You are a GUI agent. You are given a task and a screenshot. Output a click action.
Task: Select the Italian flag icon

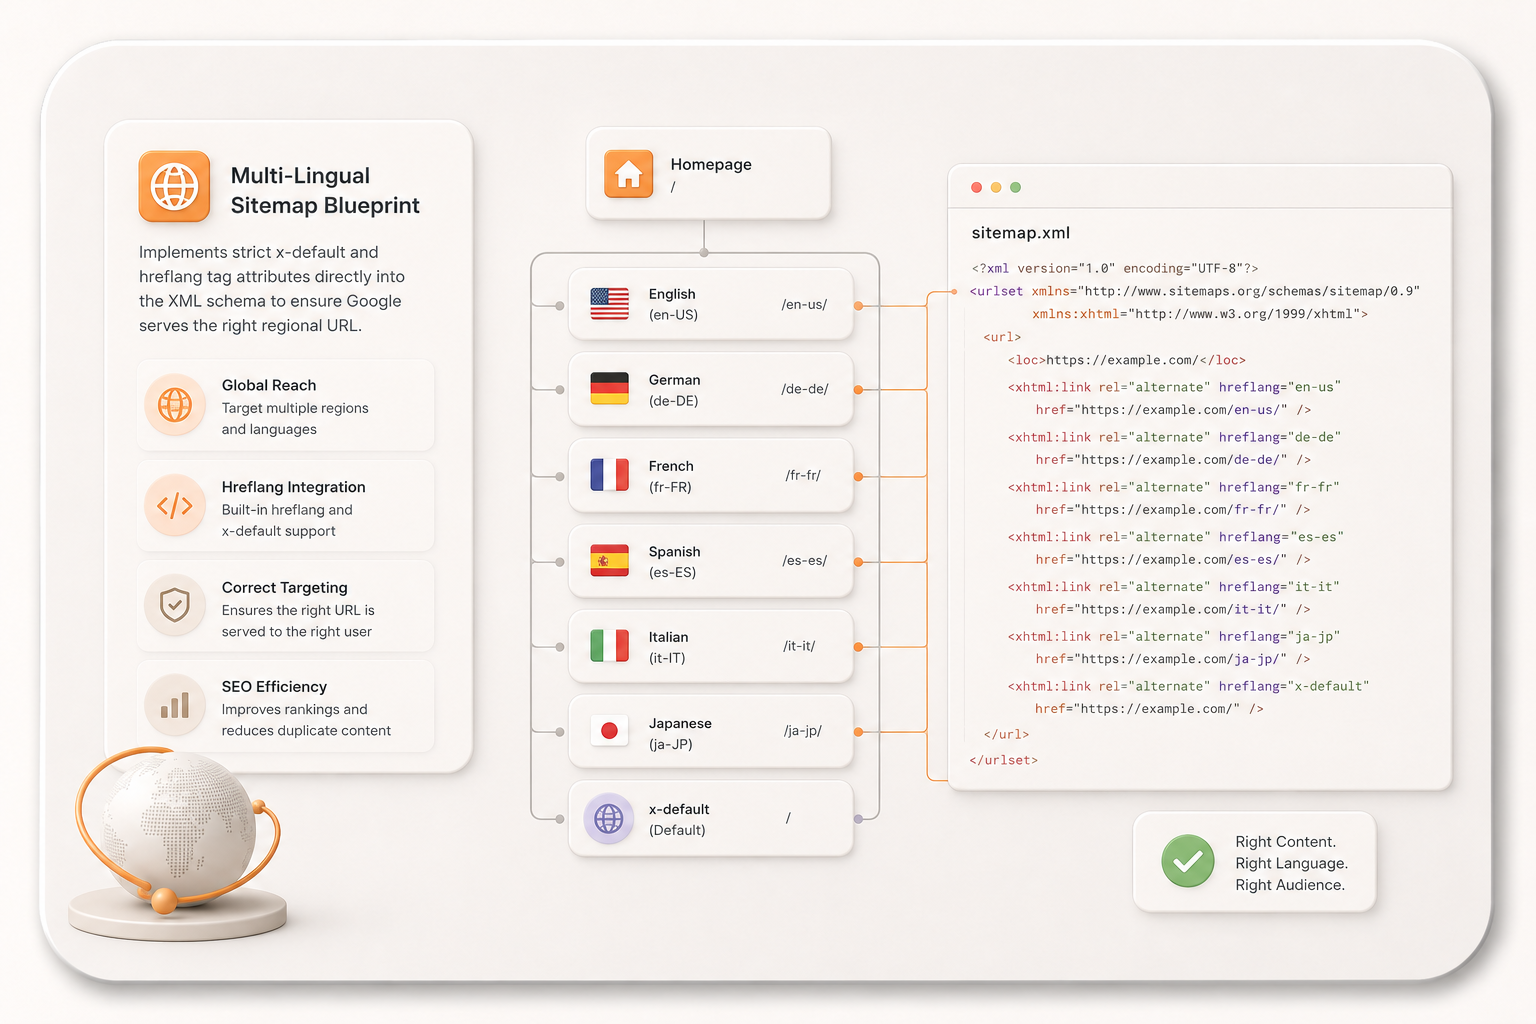pos(609,646)
